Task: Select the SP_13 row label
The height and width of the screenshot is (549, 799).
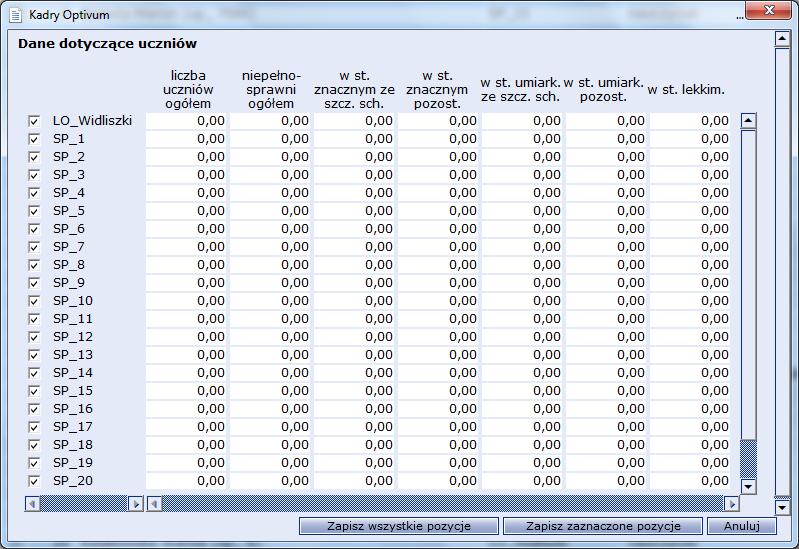Action: (73, 355)
